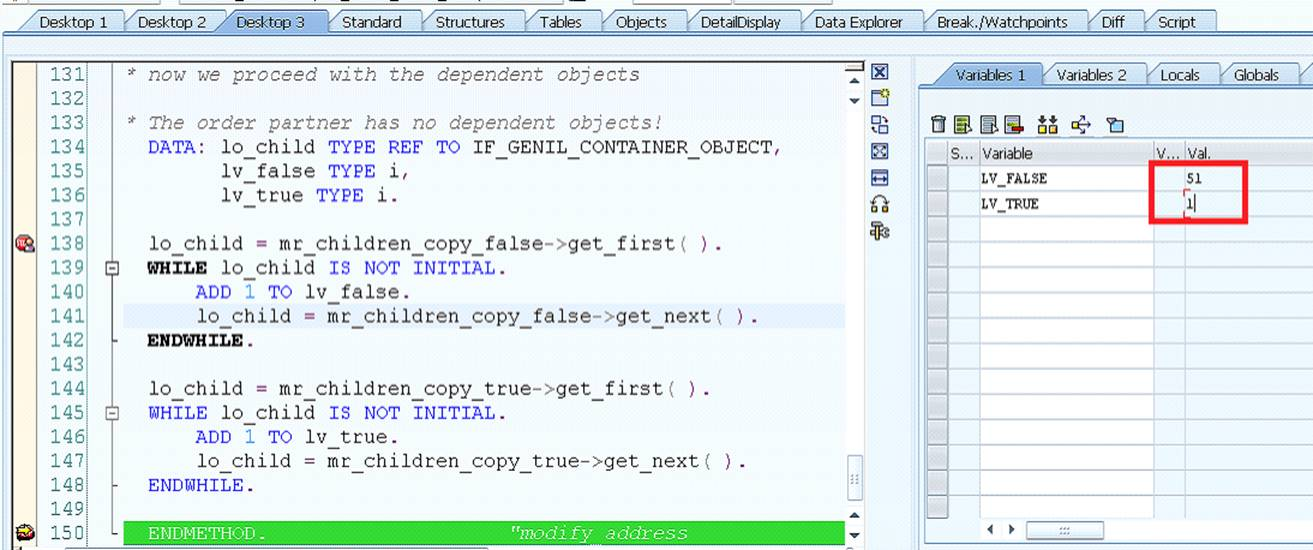Click the Val. column header
The height and width of the screenshot is (550, 1313).
coord(1248,153)
